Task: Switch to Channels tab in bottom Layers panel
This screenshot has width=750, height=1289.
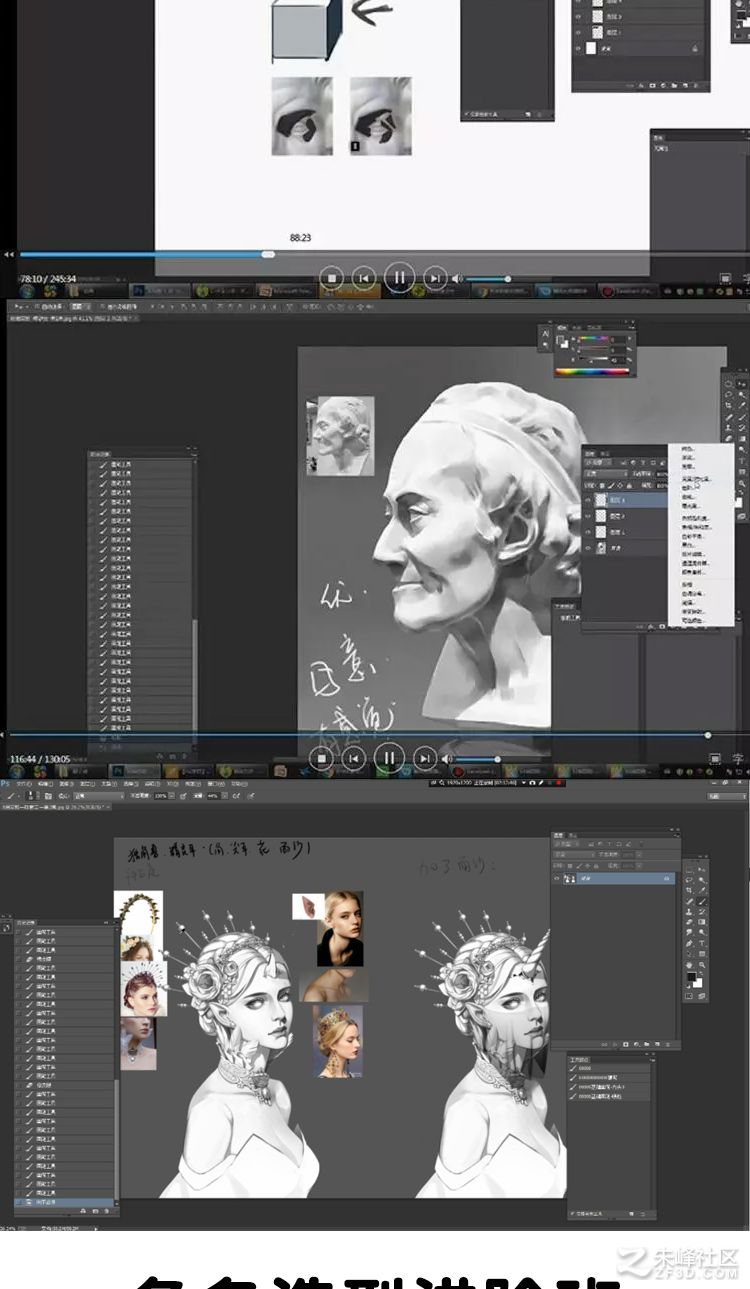Action: coord(573,835)
